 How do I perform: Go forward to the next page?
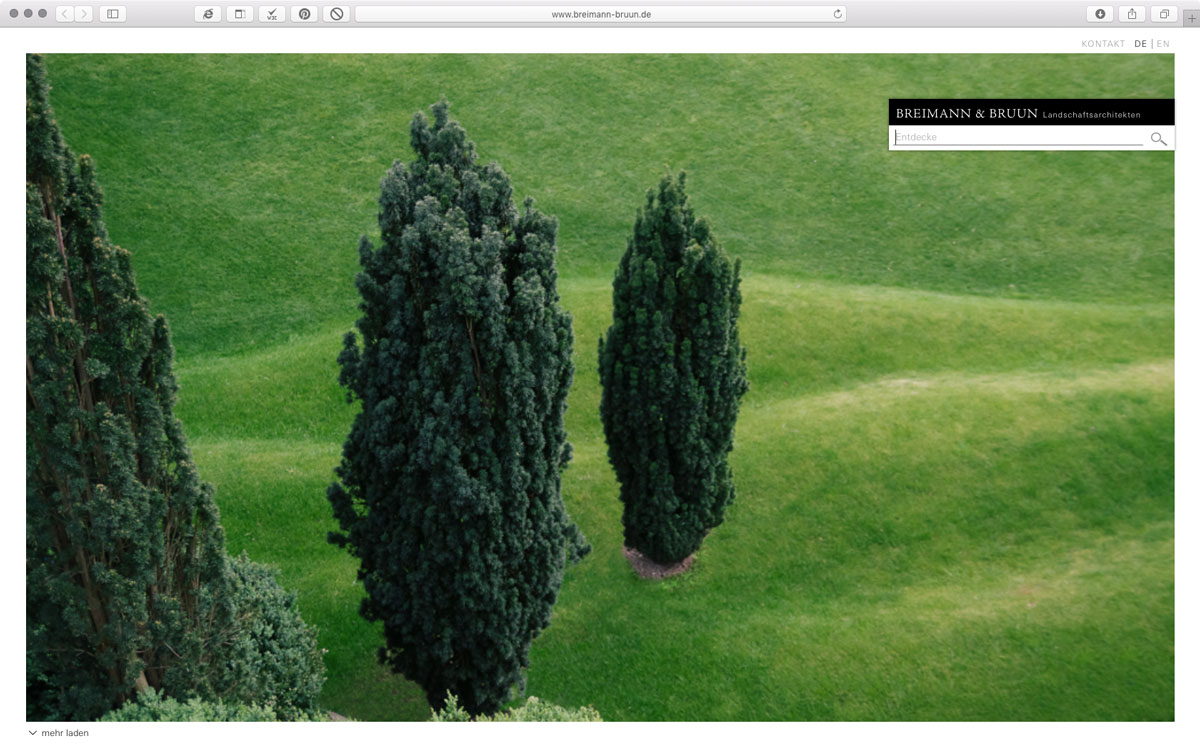point(84,14)
